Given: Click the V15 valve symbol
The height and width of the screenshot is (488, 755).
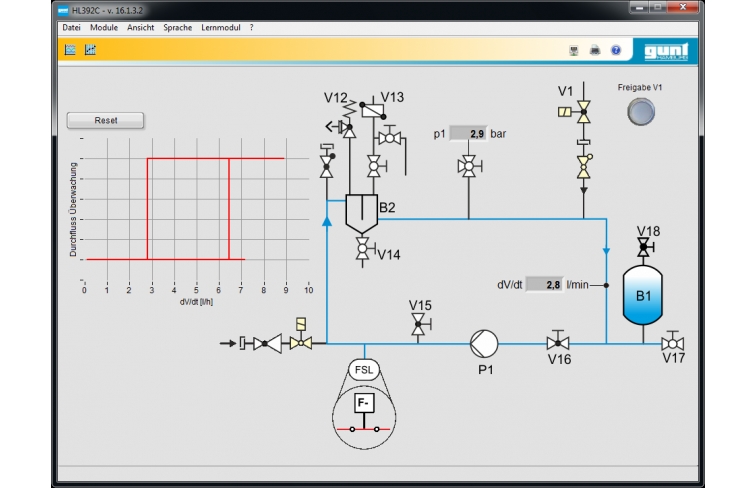Looking at the screenshot, I should [418, 324].
